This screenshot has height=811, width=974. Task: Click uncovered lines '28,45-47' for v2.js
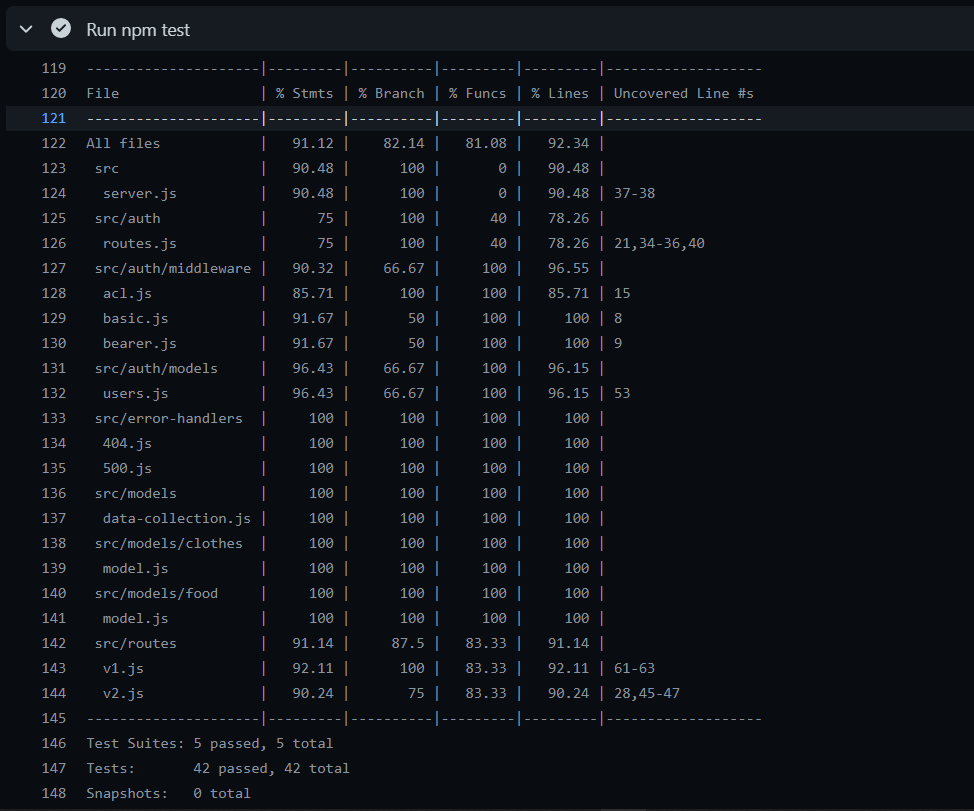647,693
